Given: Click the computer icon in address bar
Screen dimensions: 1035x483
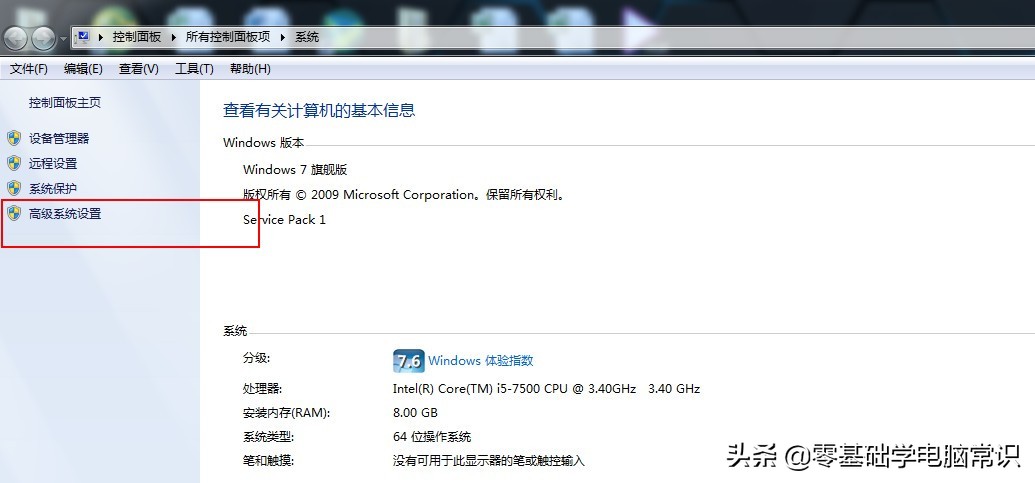Looking at the screenshot, I should point(83,37).
